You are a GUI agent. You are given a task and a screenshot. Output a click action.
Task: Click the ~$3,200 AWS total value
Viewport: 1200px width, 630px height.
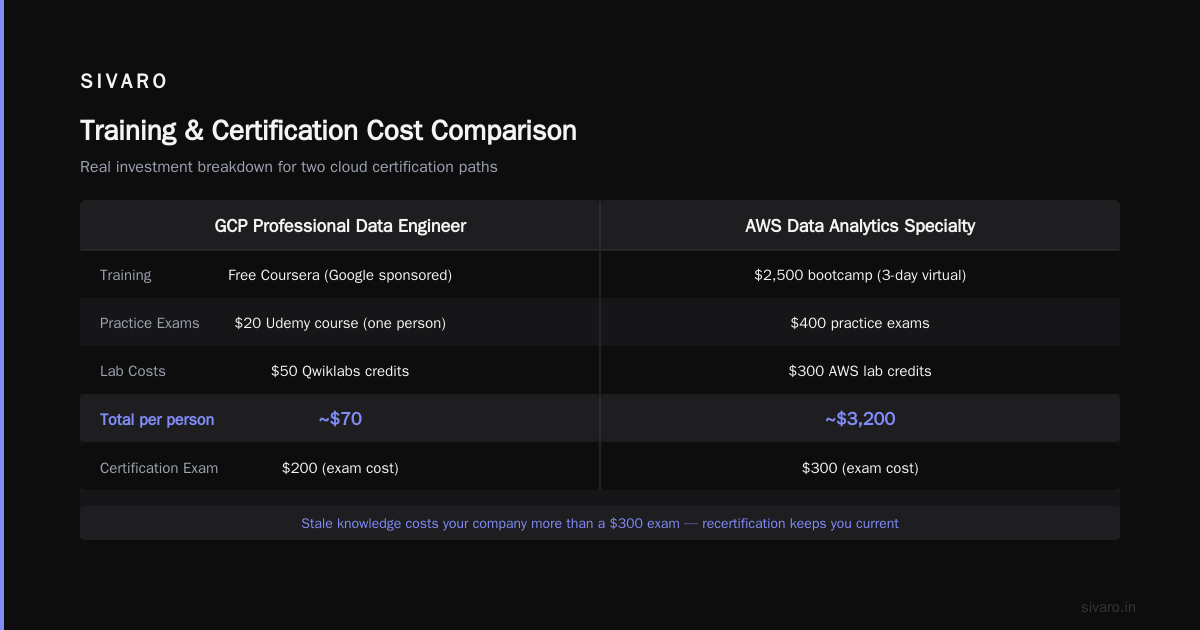860,419
